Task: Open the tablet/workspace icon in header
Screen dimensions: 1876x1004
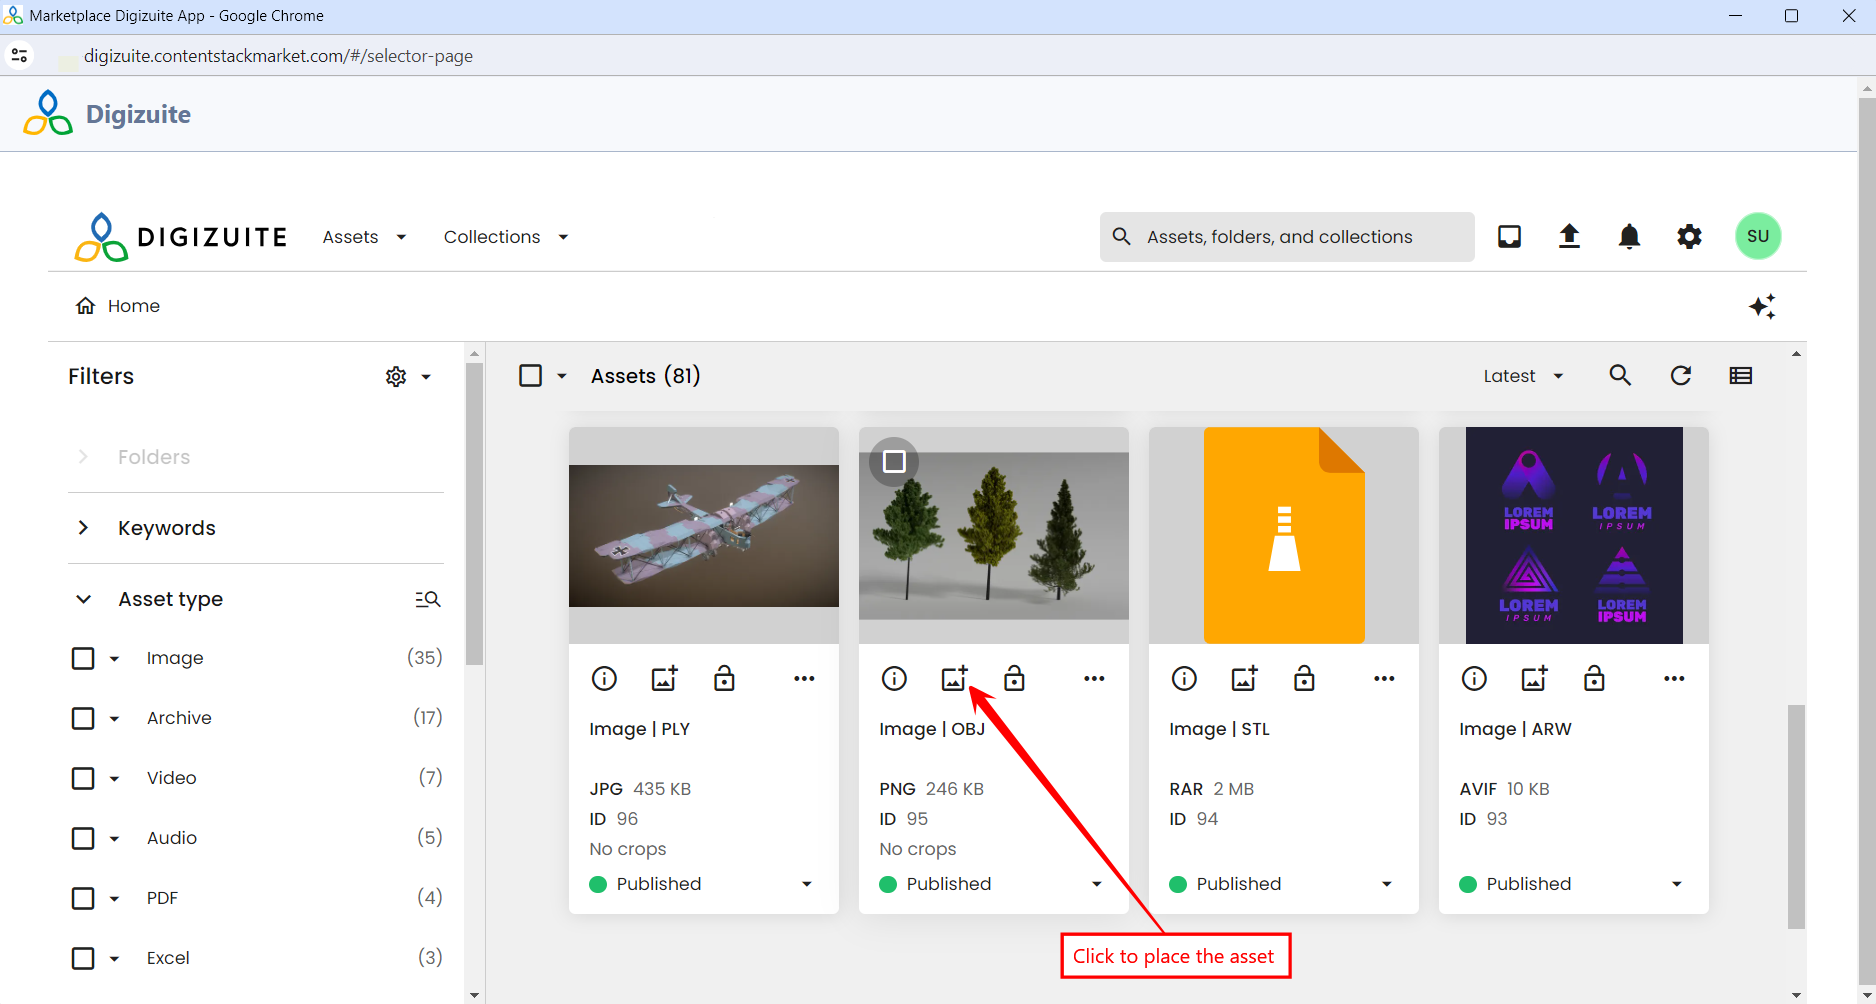Action: pyautogui.click(x=1509, y=236)
